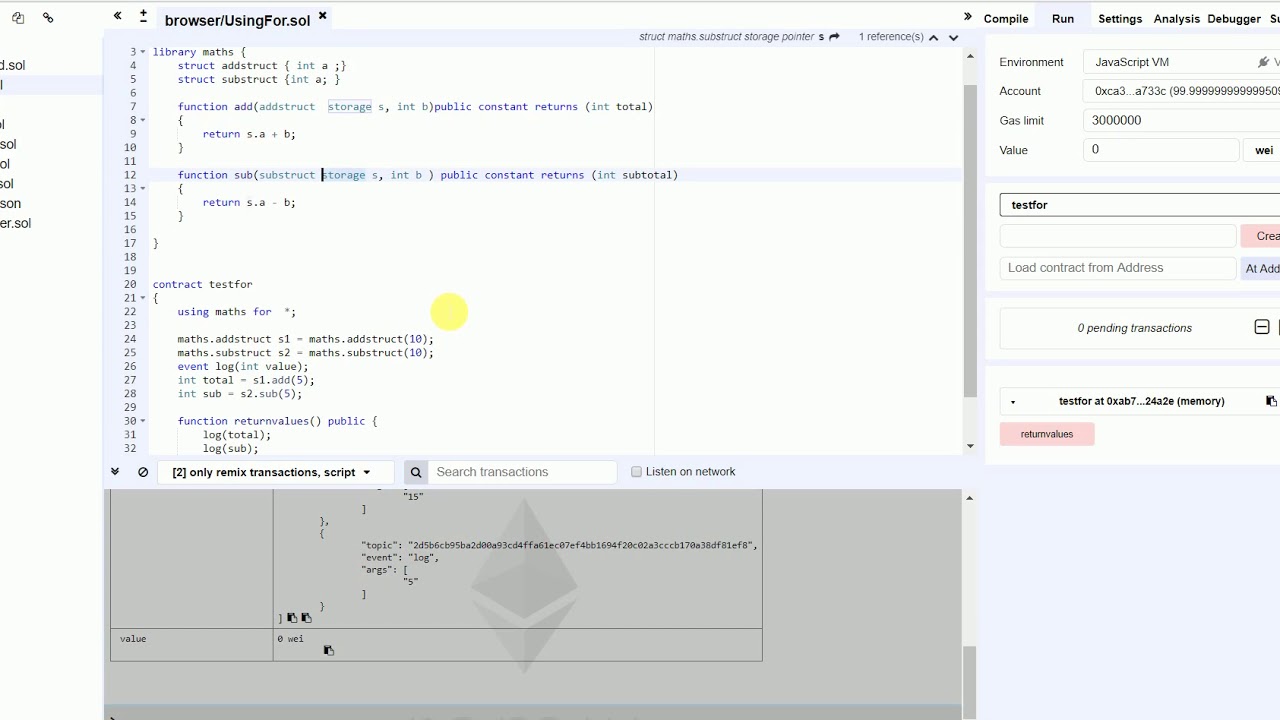Viewport: 1280px width, 720px height.
Task: Click the 'using maths for *;' code line
Action: (237, 312)
